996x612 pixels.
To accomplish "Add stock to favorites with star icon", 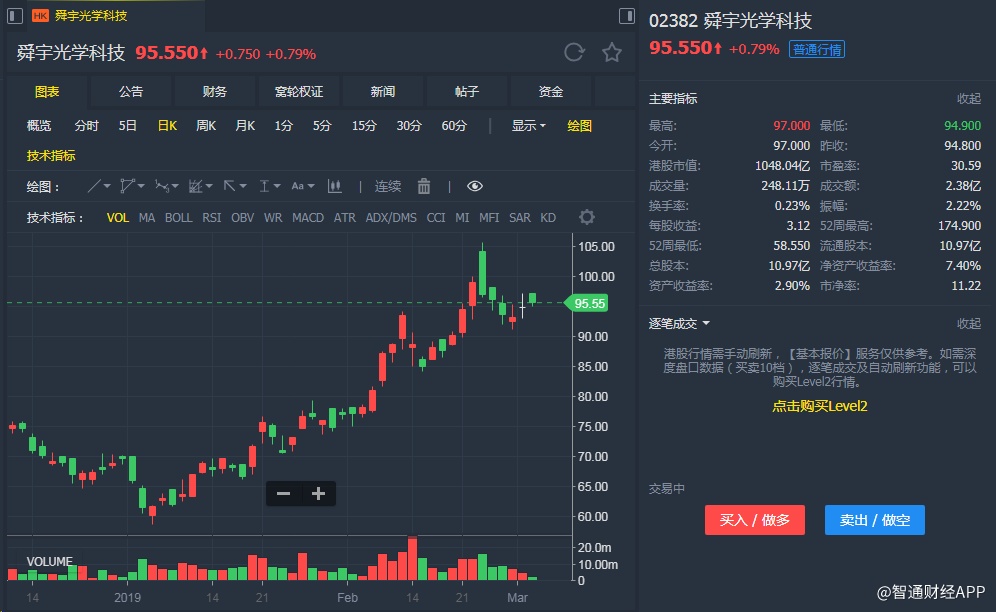I will 611,53.
